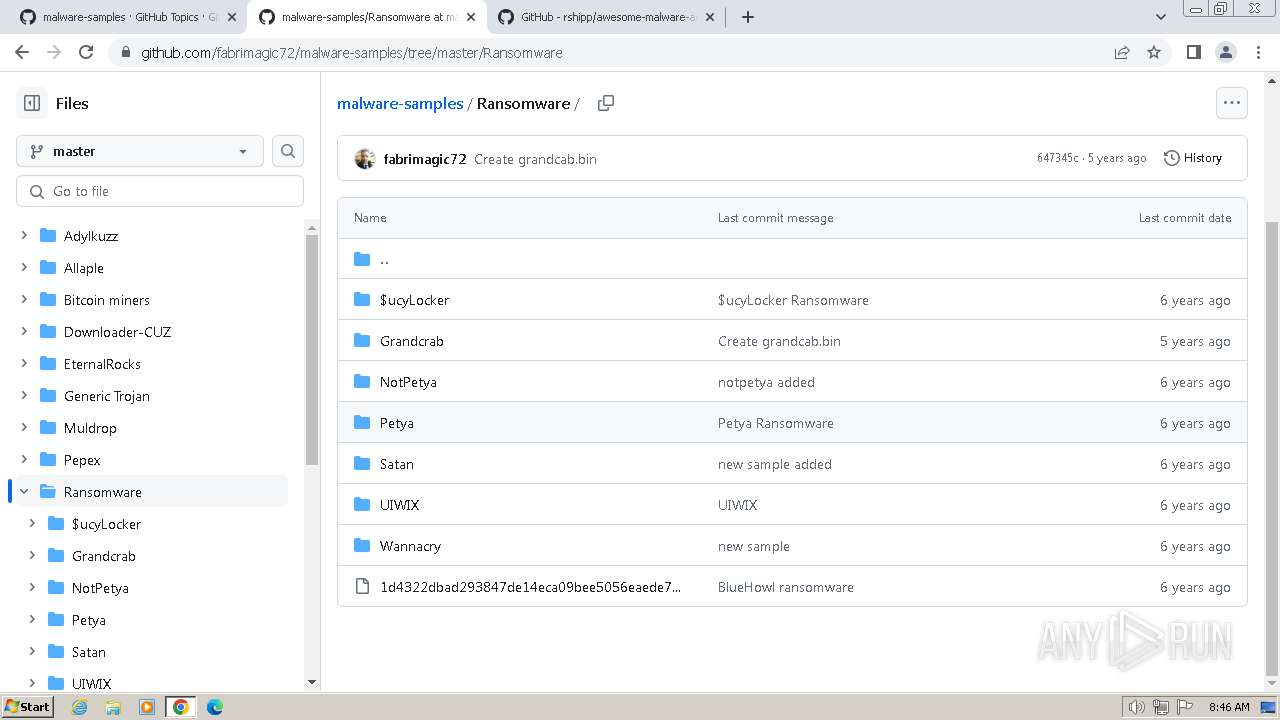Open the UIWIX folder in table

point(399,505)
